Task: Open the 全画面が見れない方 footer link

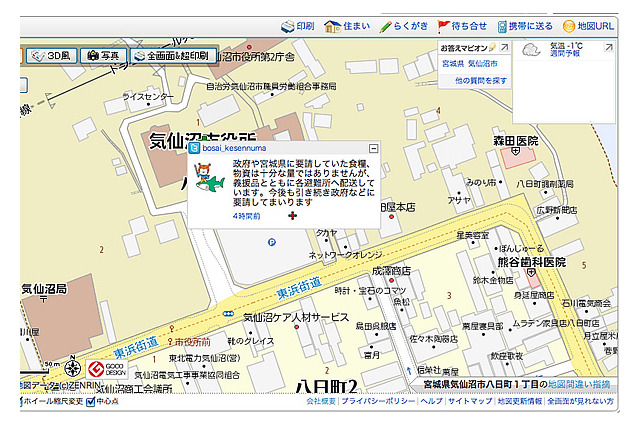Action: tap(580, 402)
